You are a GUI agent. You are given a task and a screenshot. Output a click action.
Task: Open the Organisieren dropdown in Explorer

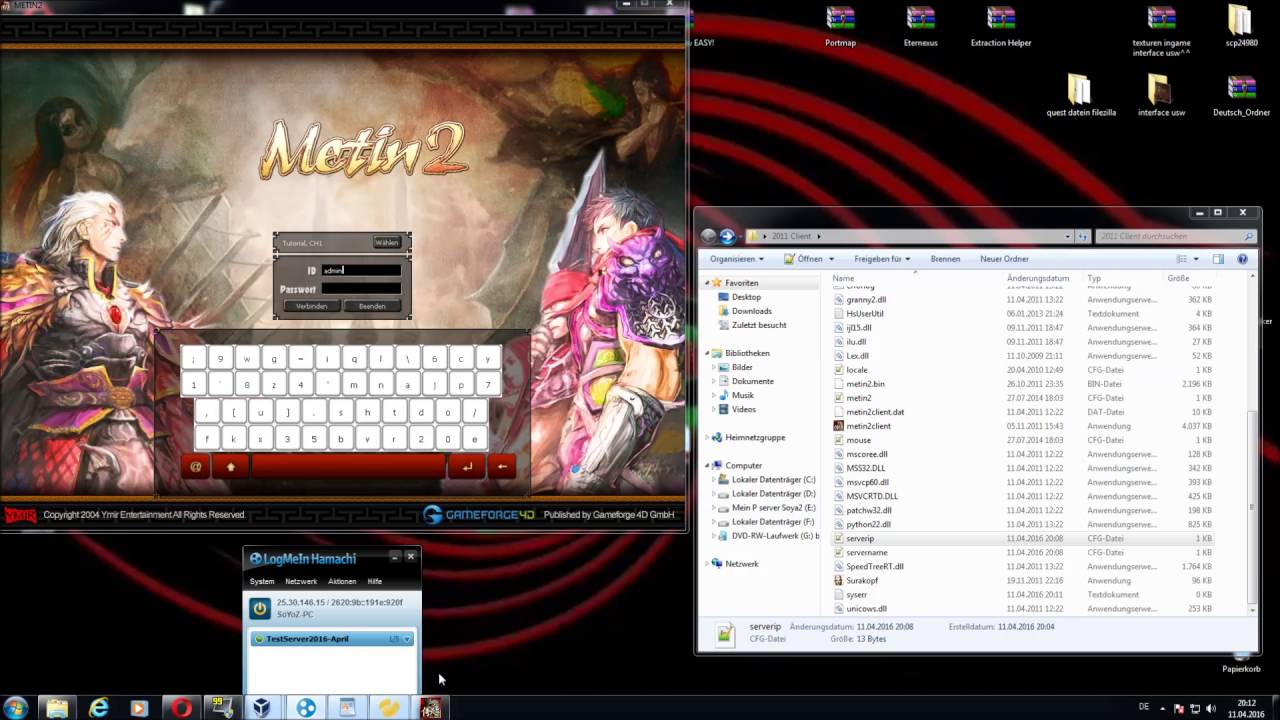(737, 259)
